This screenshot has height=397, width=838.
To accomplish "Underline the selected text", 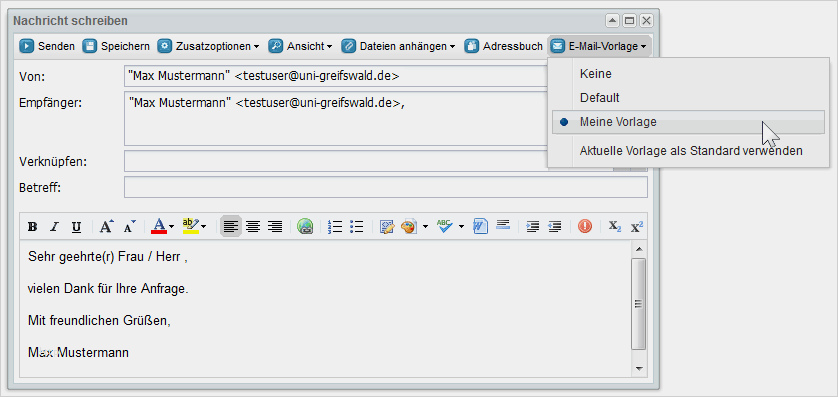I will pos(76,227).
